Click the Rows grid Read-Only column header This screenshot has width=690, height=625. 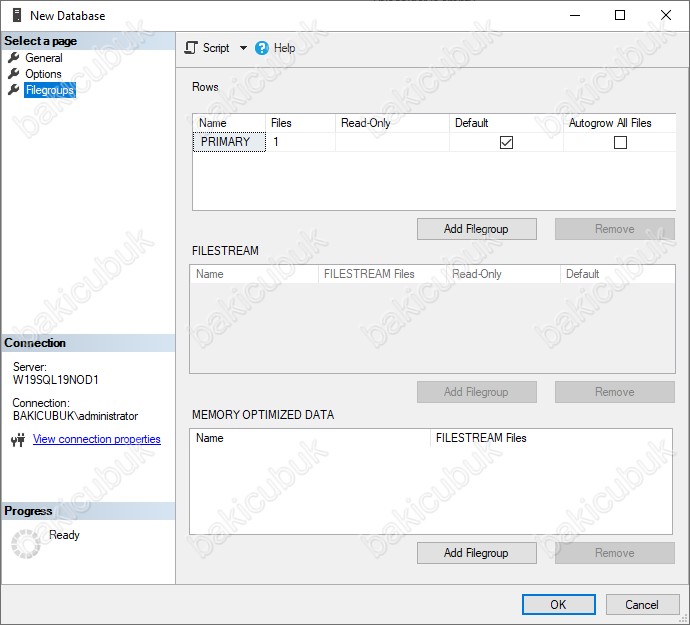pos(392,123)
